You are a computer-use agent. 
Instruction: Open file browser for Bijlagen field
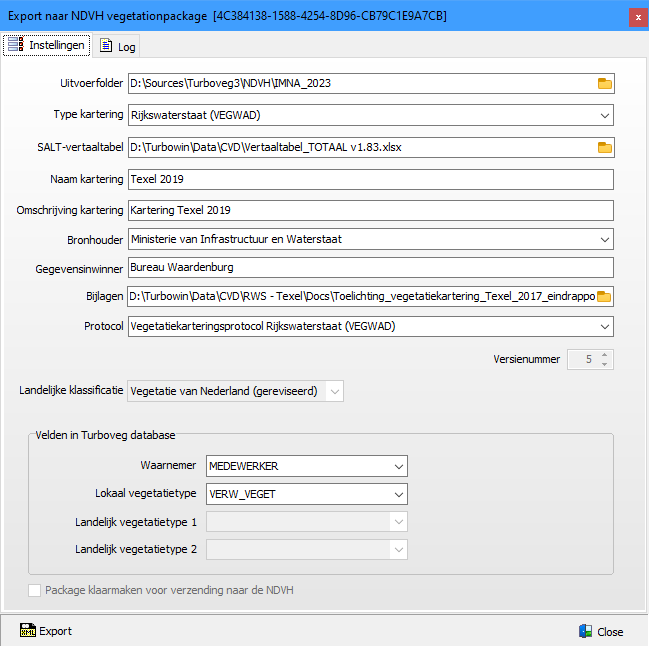click(604, 296)
